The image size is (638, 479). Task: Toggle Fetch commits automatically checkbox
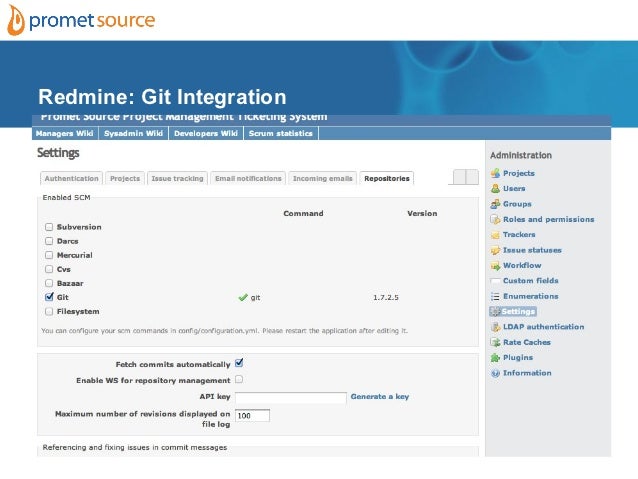tap(239, 363)
